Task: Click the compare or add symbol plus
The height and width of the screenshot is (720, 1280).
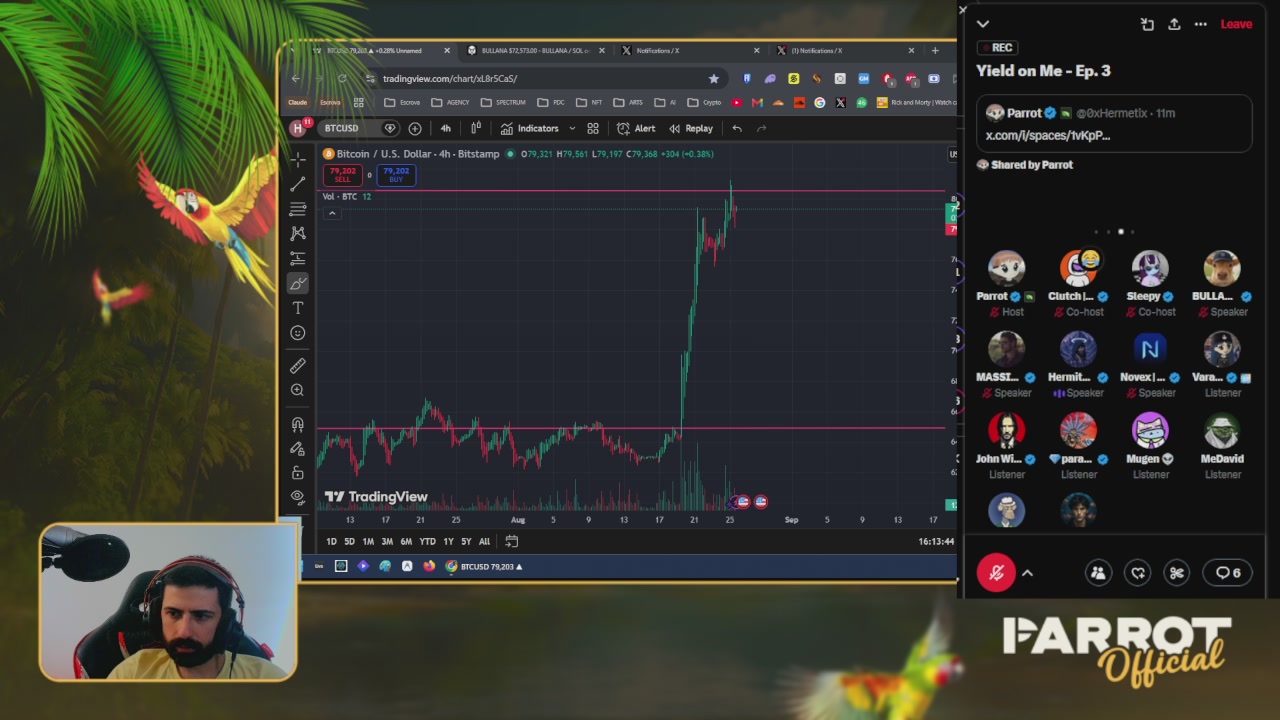Action: [x=415, y=128]
